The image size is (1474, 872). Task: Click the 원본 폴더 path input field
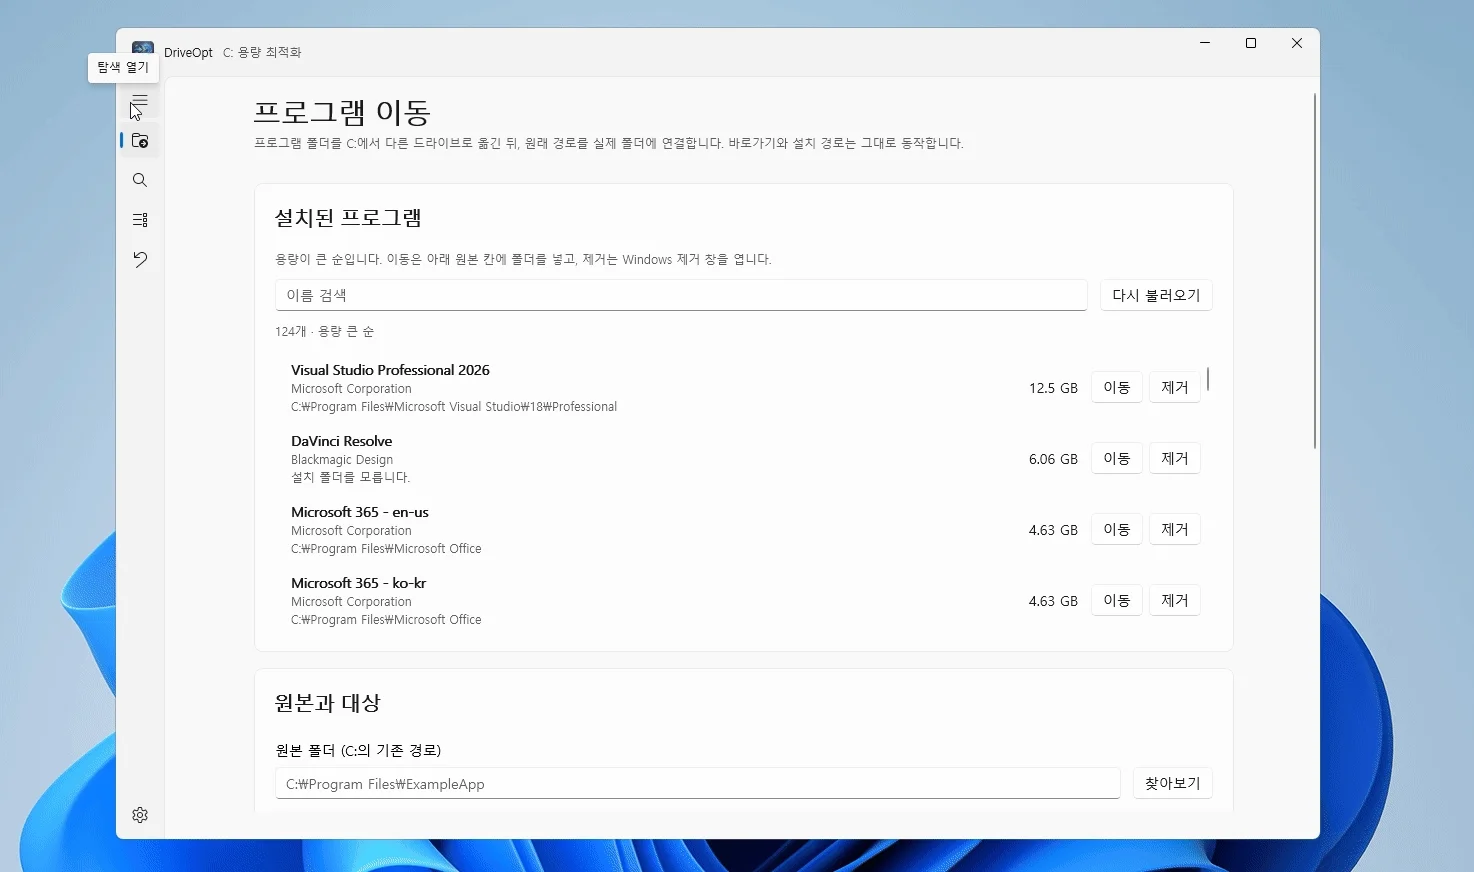(697, 783)
